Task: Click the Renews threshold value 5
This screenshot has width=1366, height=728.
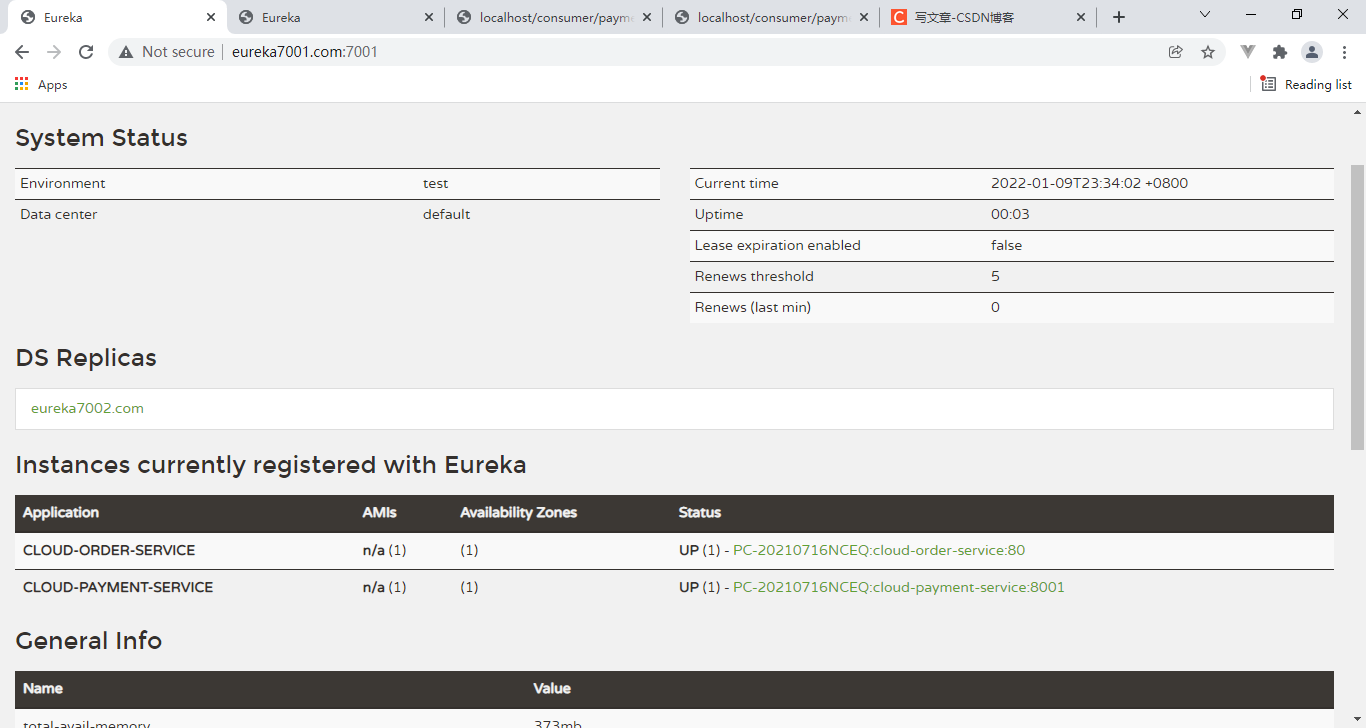Action: point(995,276)
